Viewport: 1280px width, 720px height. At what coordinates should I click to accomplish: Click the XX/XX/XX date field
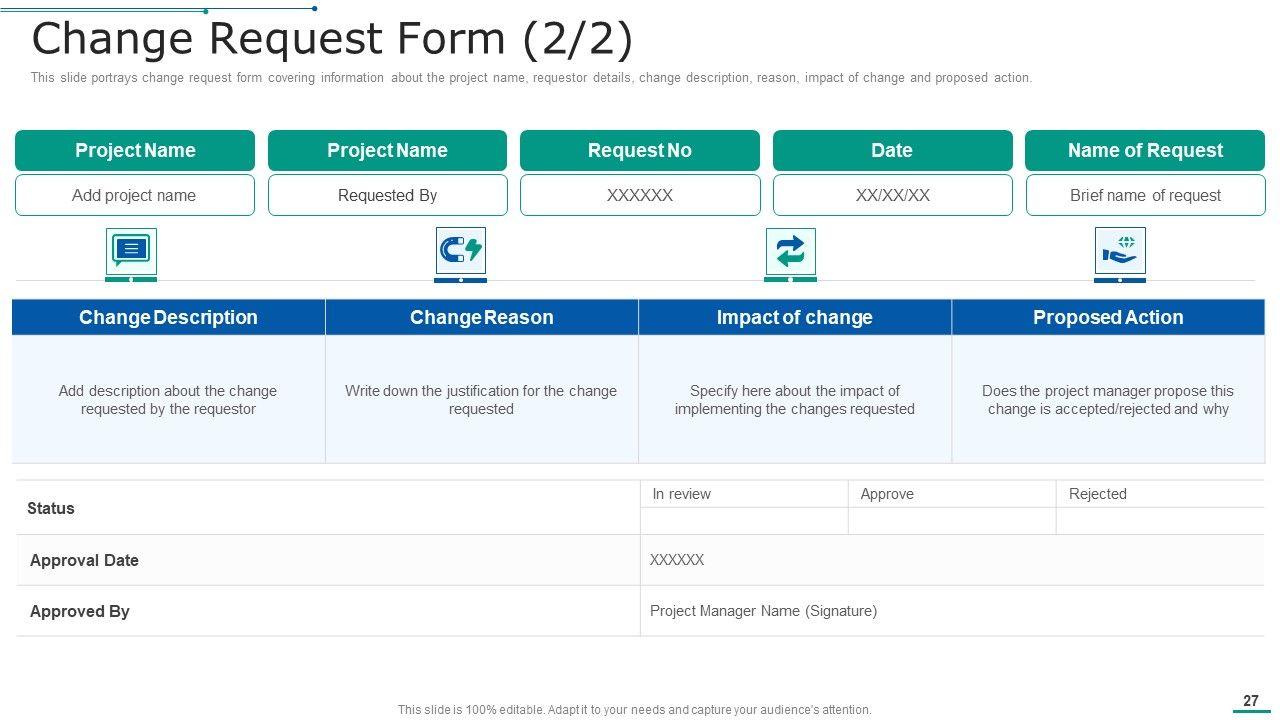tap(892, 196)
